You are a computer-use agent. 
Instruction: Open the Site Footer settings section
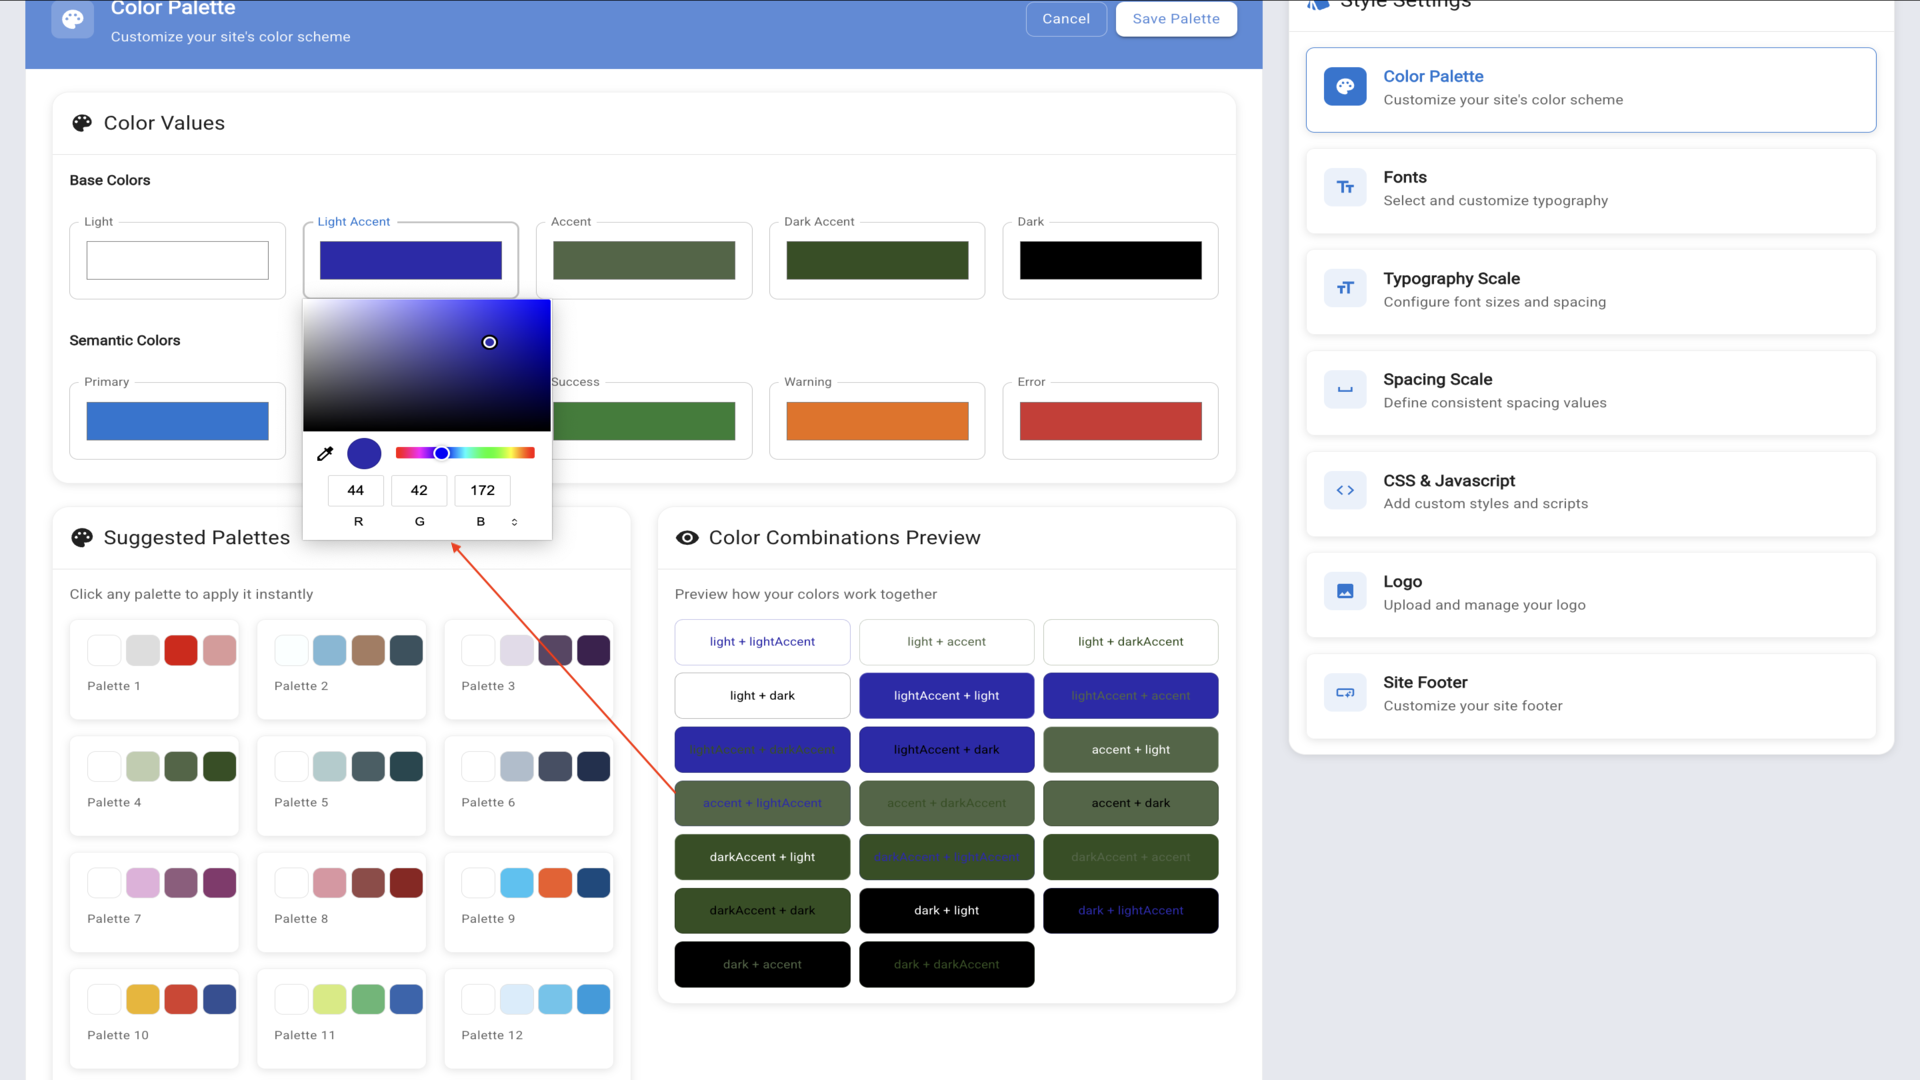point(1590,694)
